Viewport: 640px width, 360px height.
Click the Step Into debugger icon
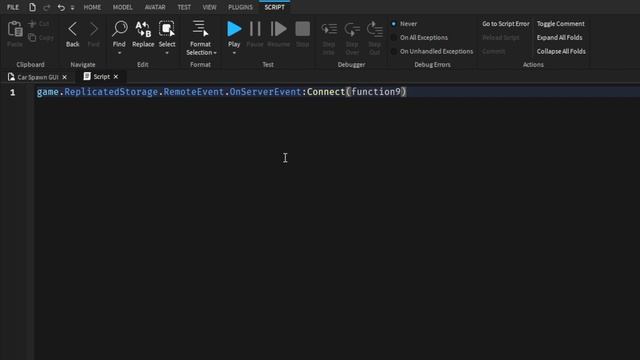click(x=329, y=29)
